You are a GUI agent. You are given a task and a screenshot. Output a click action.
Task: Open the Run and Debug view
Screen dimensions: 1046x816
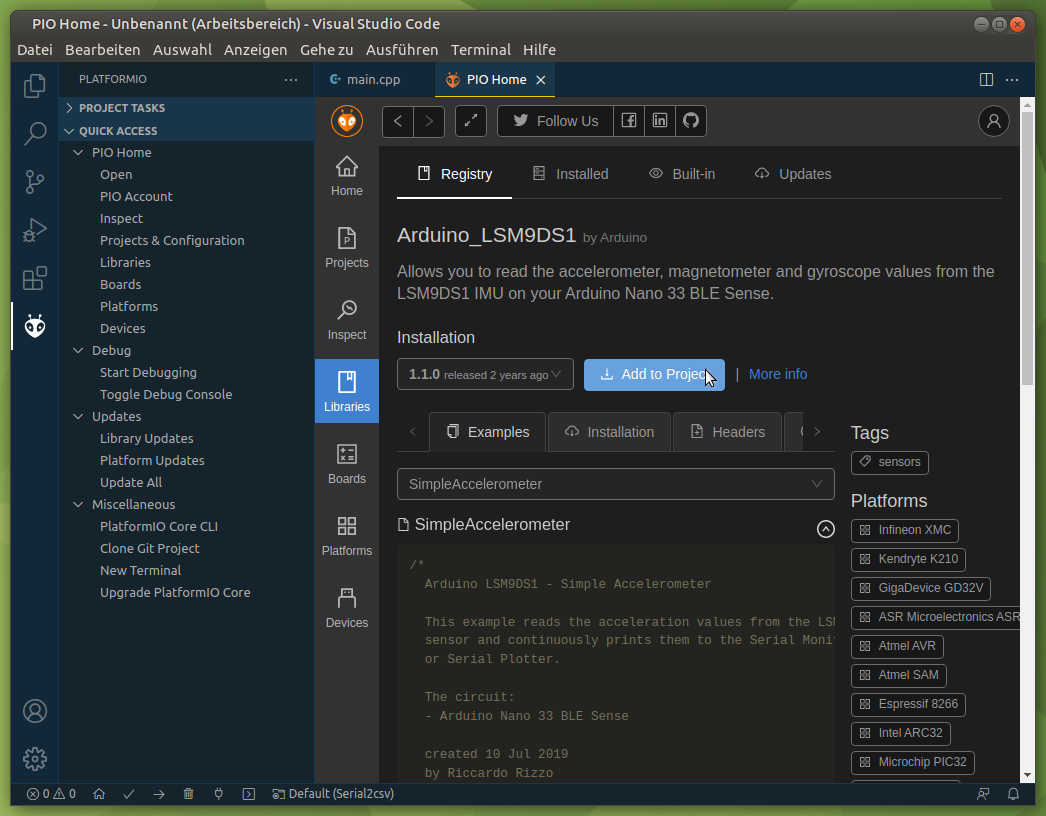[x=35, y=230]
